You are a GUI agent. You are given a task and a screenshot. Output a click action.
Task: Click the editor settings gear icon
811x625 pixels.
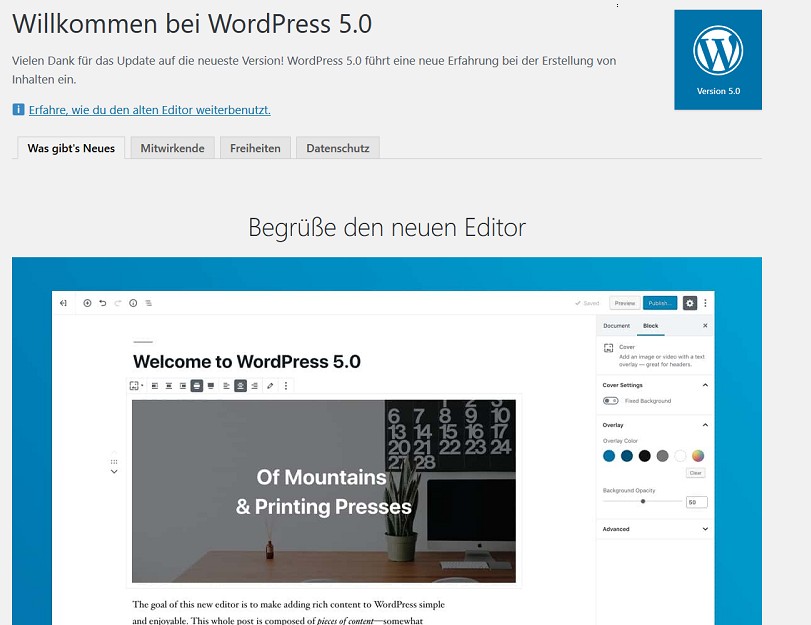[x=689, y=303]
